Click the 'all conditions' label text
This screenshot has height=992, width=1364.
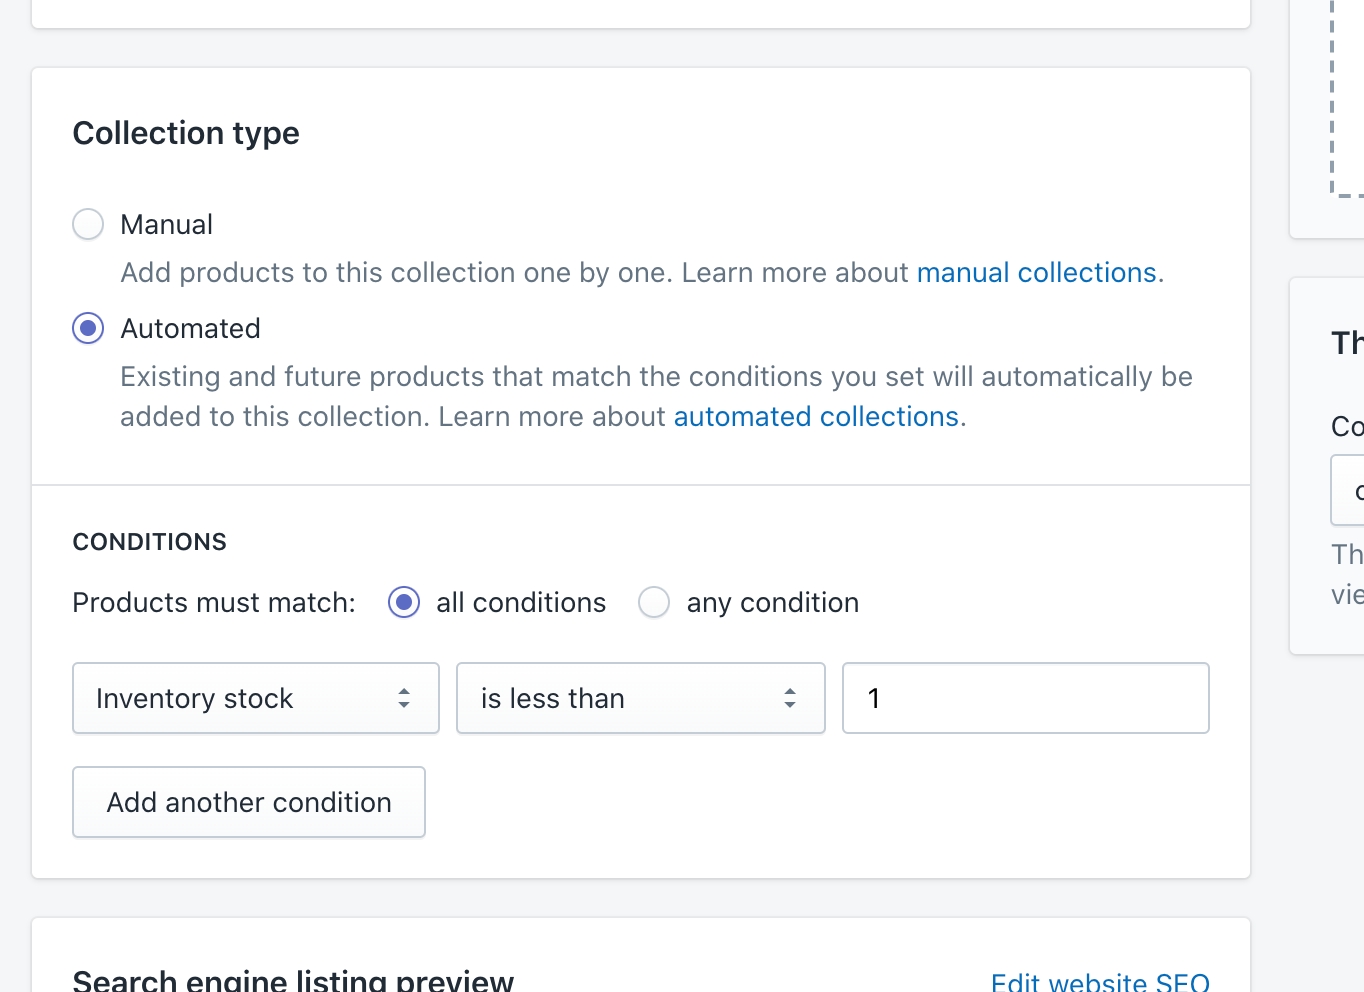pos(521,602)
